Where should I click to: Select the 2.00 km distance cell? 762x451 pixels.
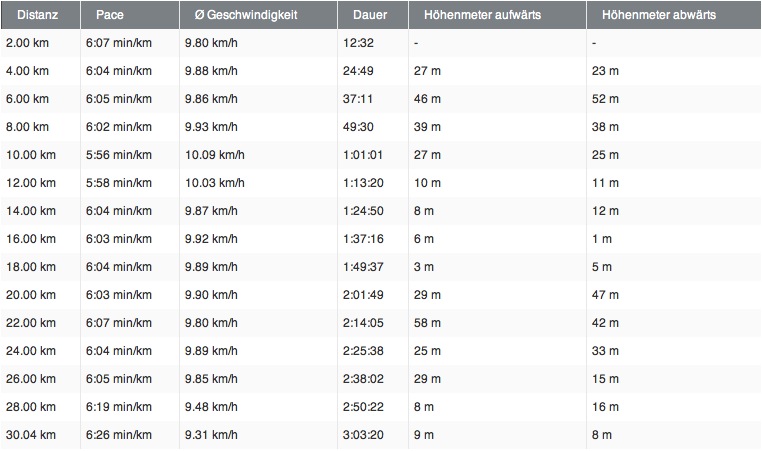pos(27,43)
